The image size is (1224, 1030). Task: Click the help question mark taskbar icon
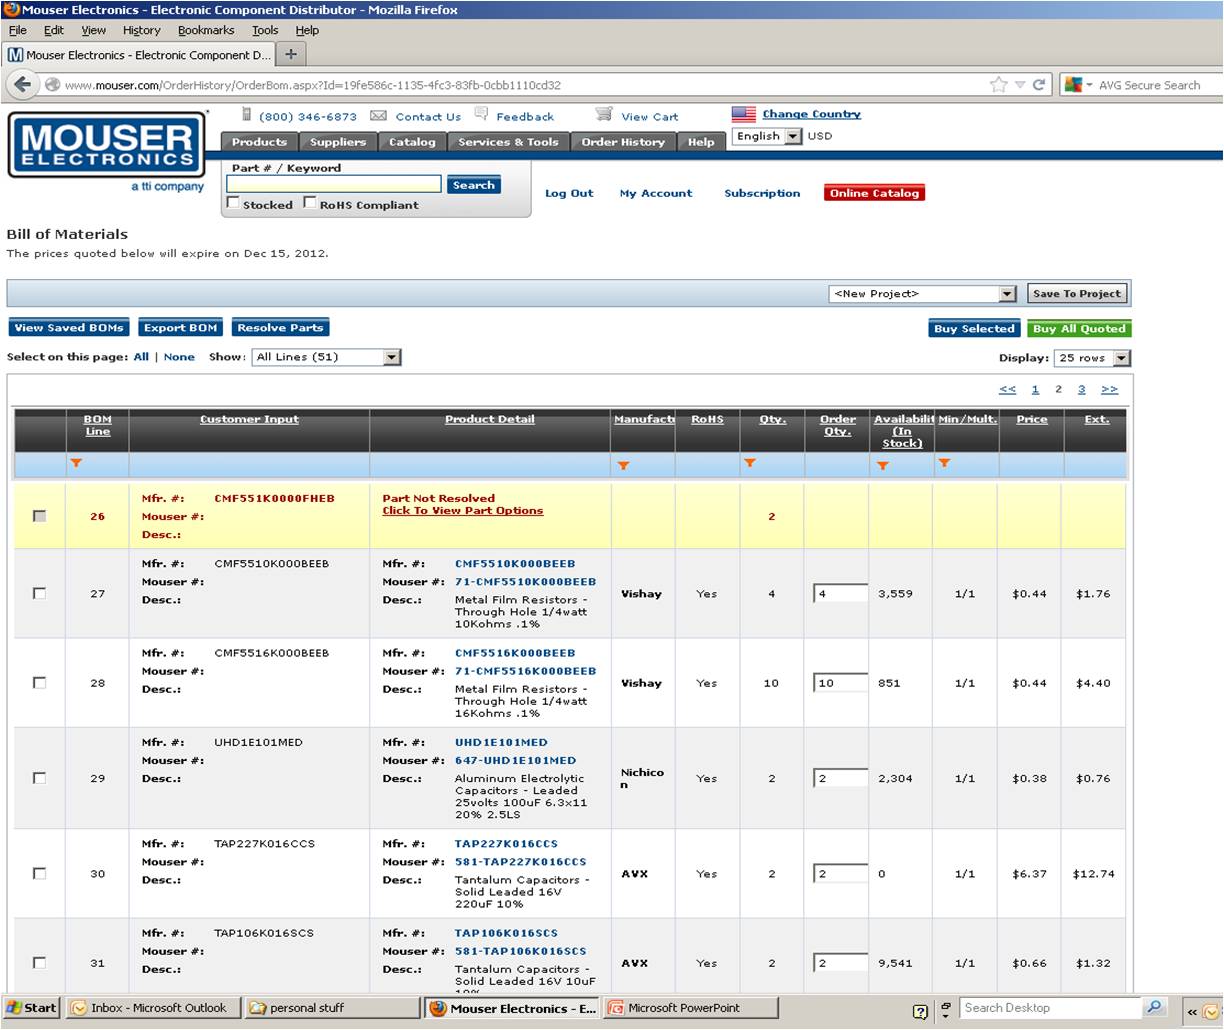coord(920,1010)
